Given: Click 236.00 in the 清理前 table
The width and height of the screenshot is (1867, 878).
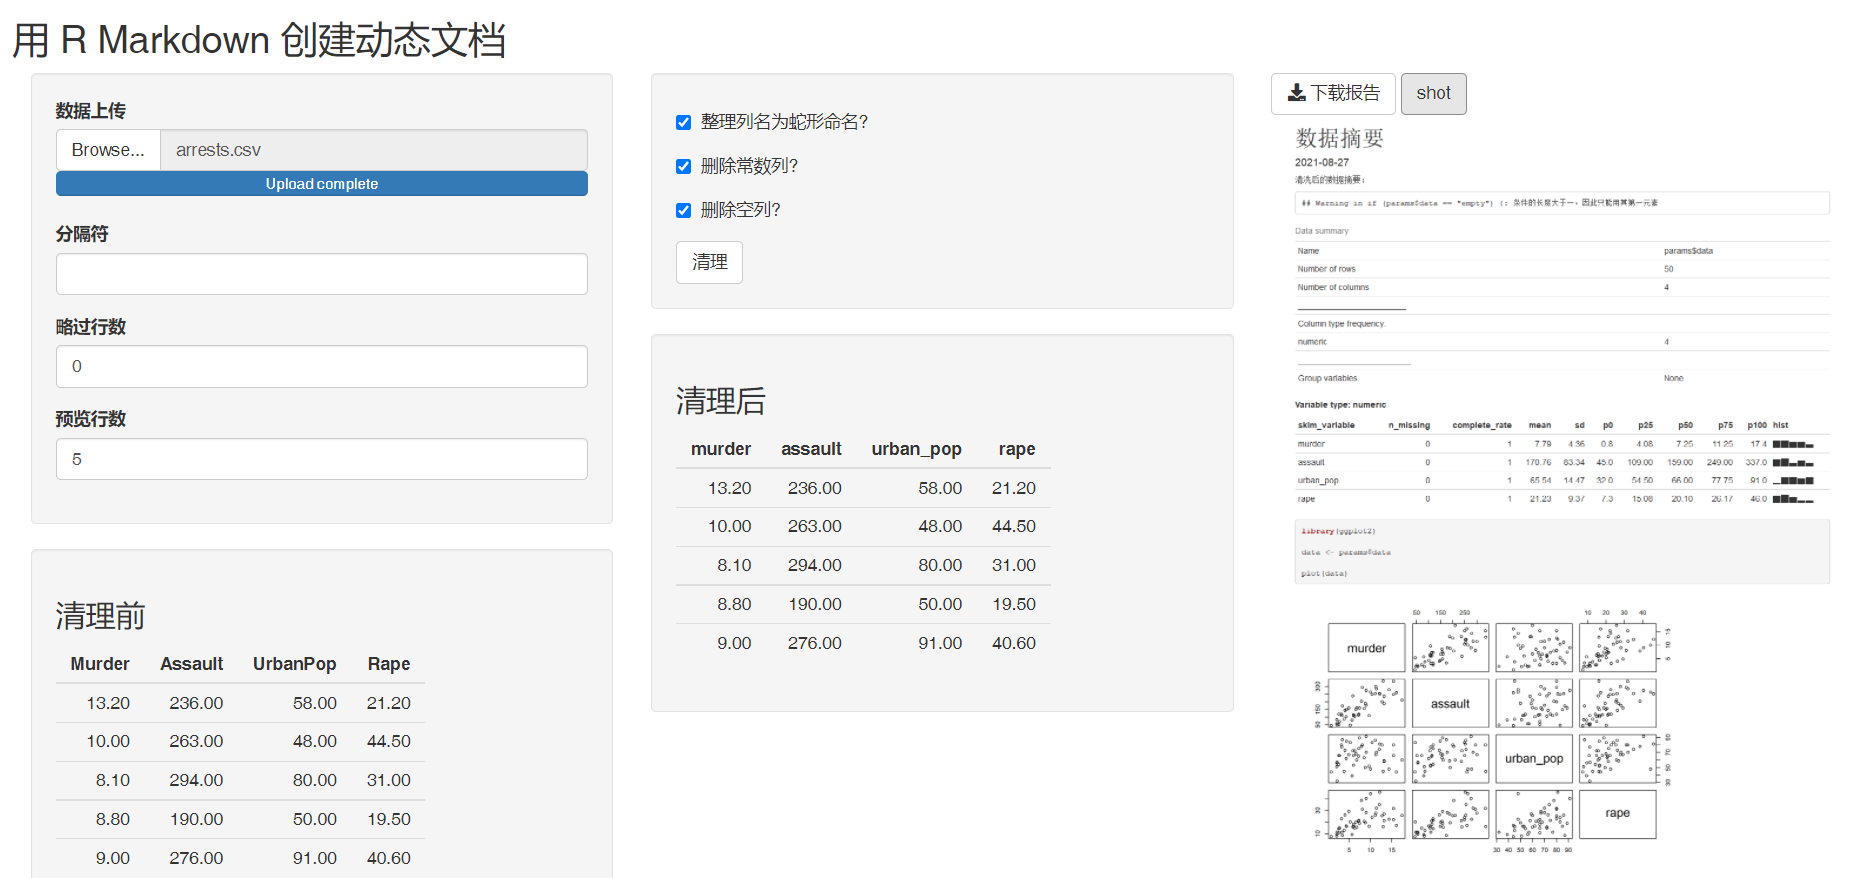Looking at the screenshot, I should coord(196,703).
